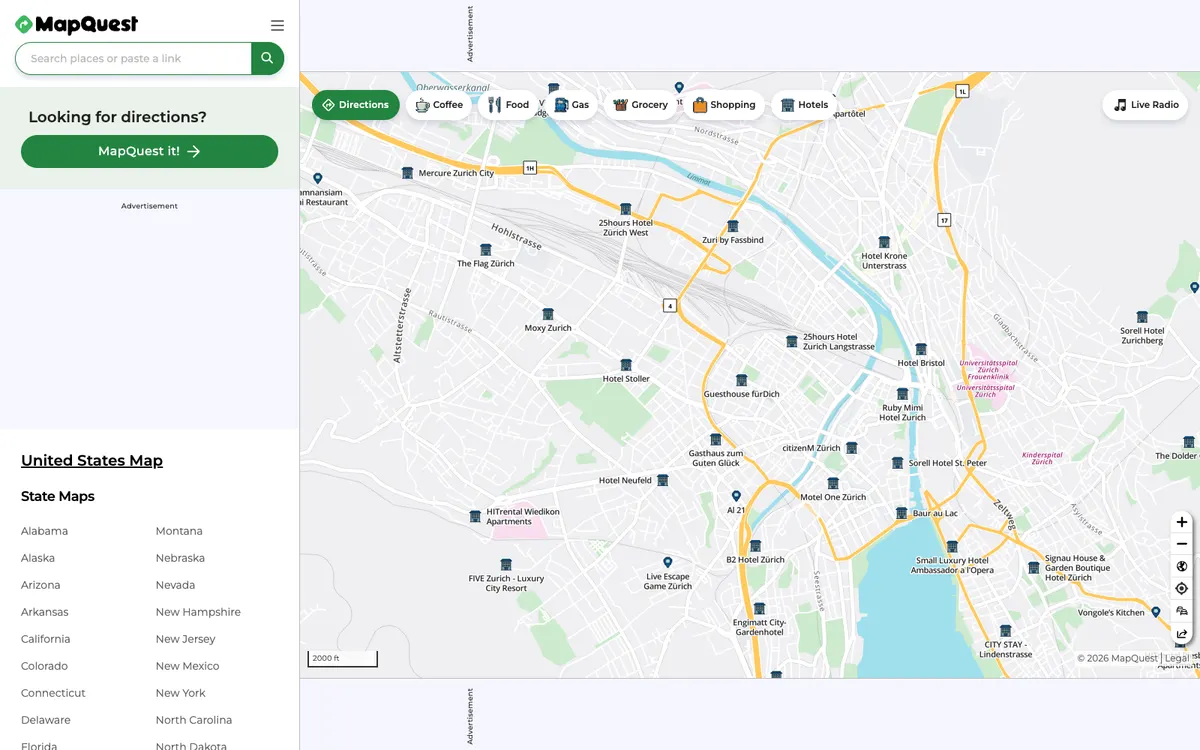
Task: Click the Al 21 location pin
Action: click(736, 496)
